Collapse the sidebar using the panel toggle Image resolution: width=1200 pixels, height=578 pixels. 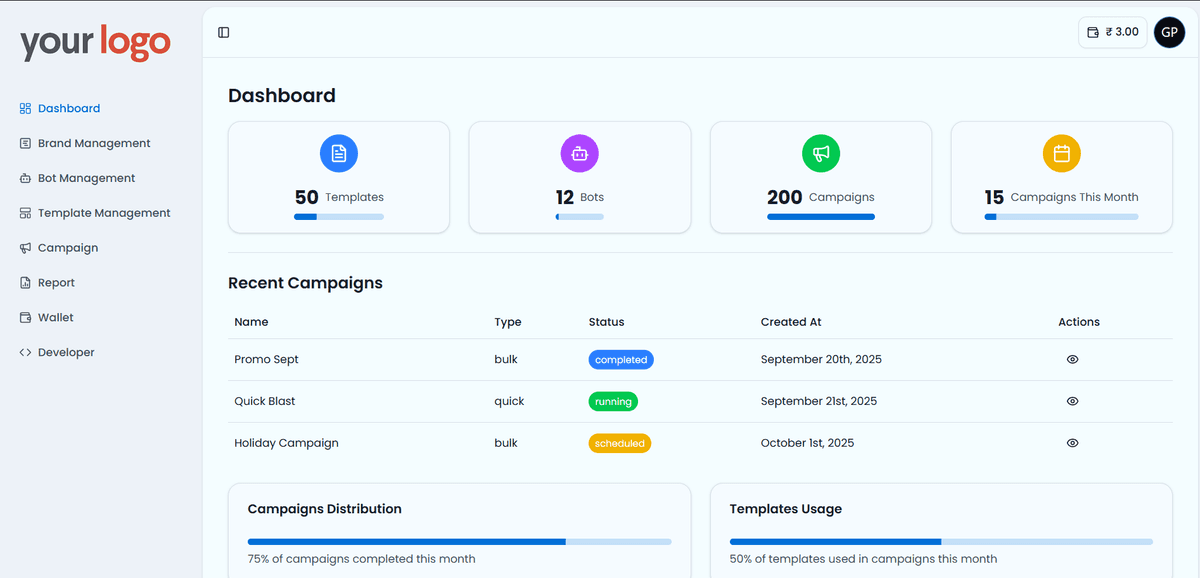point(222,32)
